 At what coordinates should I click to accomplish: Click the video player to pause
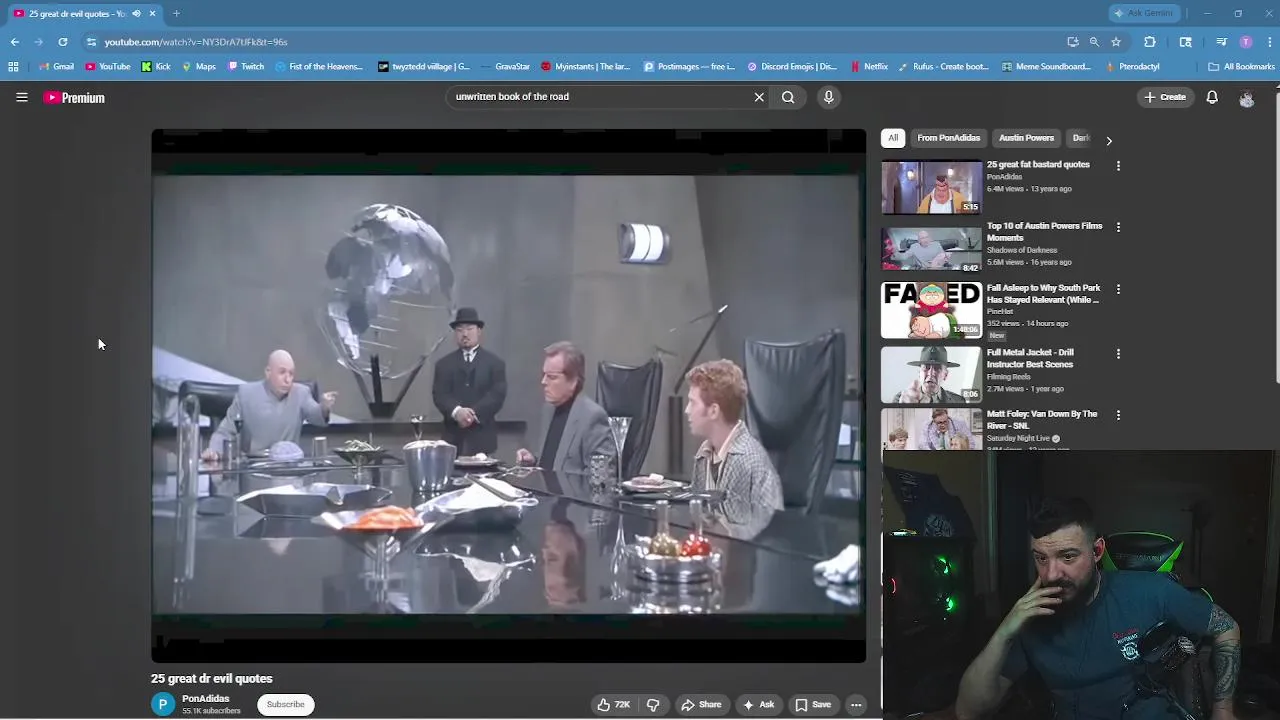[x=508, y=395]
